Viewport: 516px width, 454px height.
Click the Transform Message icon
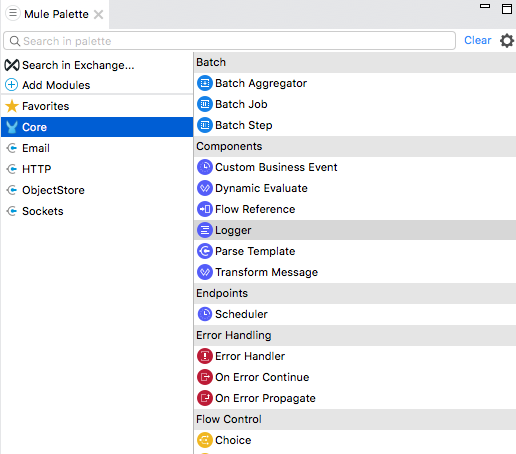[x=205, y=272]
